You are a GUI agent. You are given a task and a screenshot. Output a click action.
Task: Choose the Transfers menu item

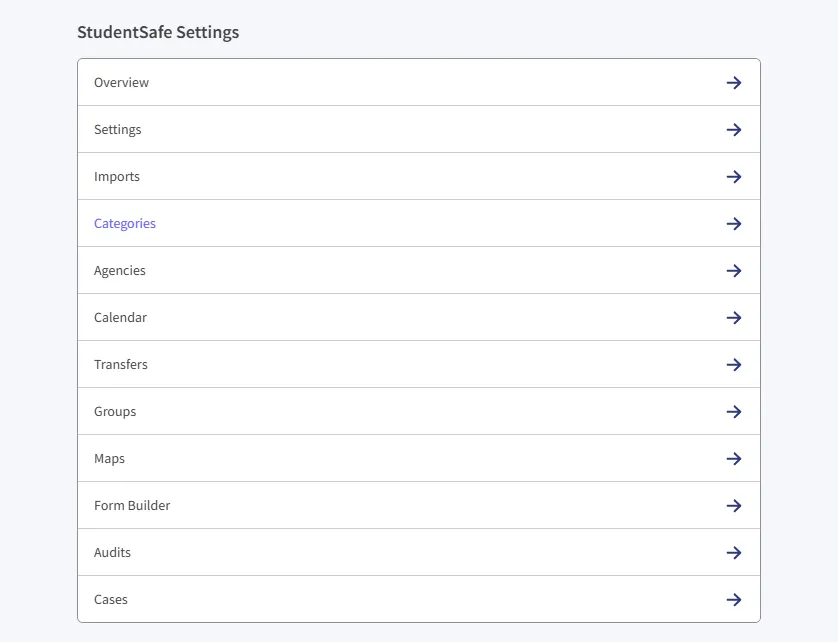(x=418, y=365)
